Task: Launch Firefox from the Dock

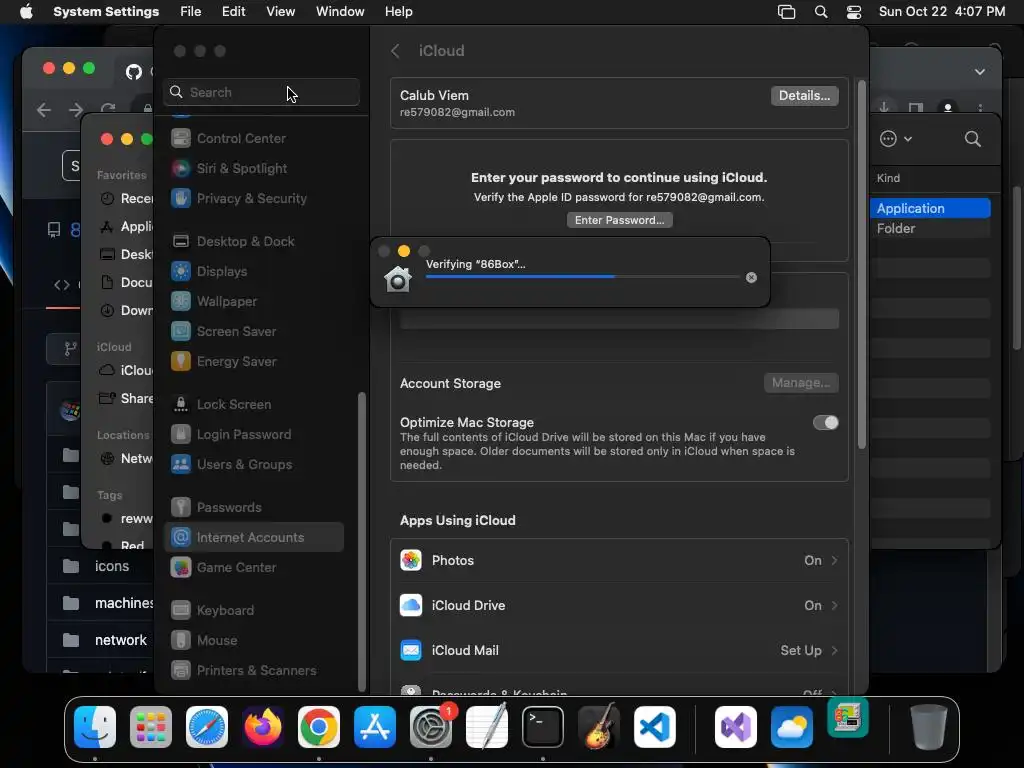Action: (263, 727)
